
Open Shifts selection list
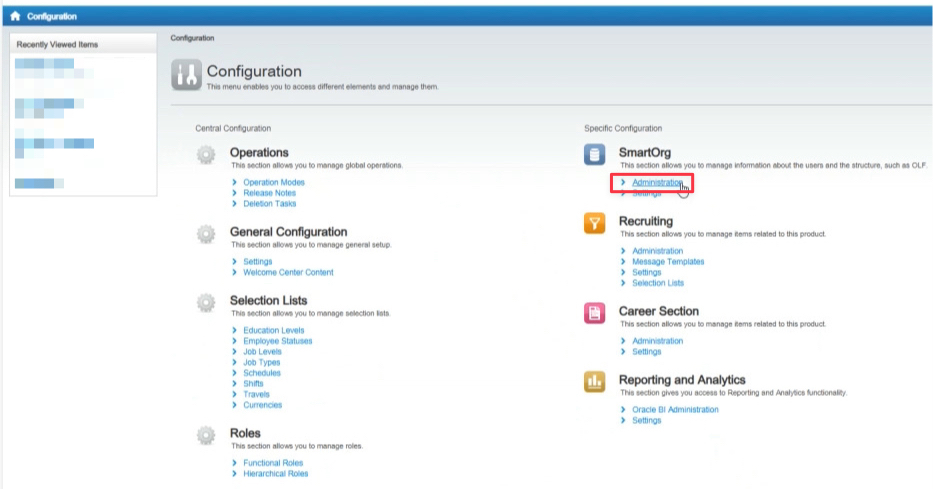click(253, 384)
